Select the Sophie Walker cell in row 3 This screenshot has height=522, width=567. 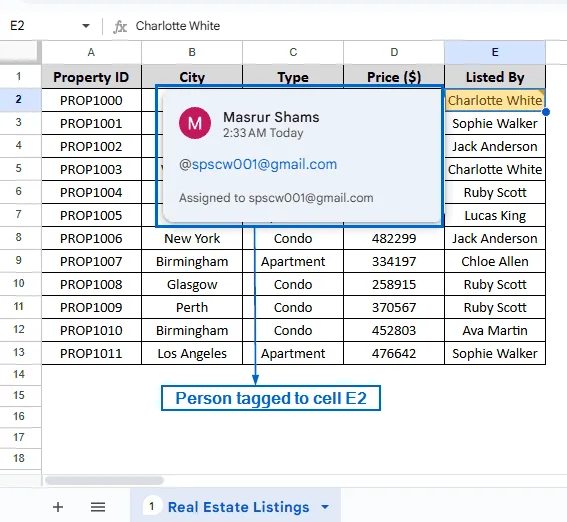pyautogui.click(x=495, y=123)
